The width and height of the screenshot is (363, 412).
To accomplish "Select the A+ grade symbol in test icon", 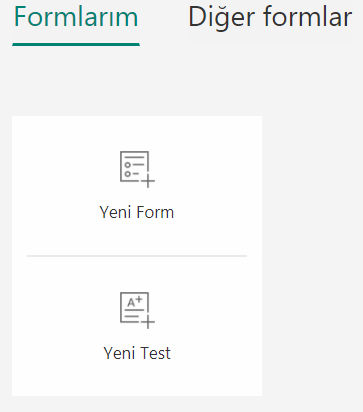I will tap(135, 301).
